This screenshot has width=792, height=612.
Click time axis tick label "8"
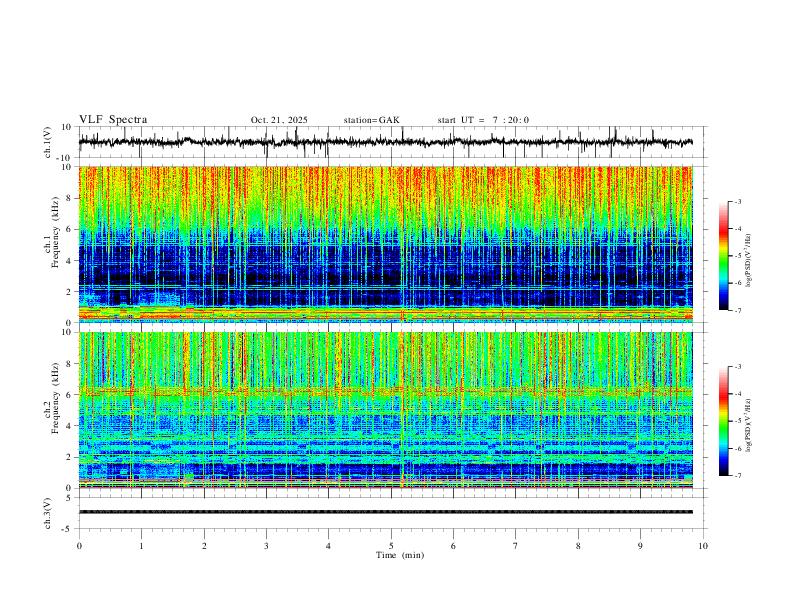tap(578, 546)
